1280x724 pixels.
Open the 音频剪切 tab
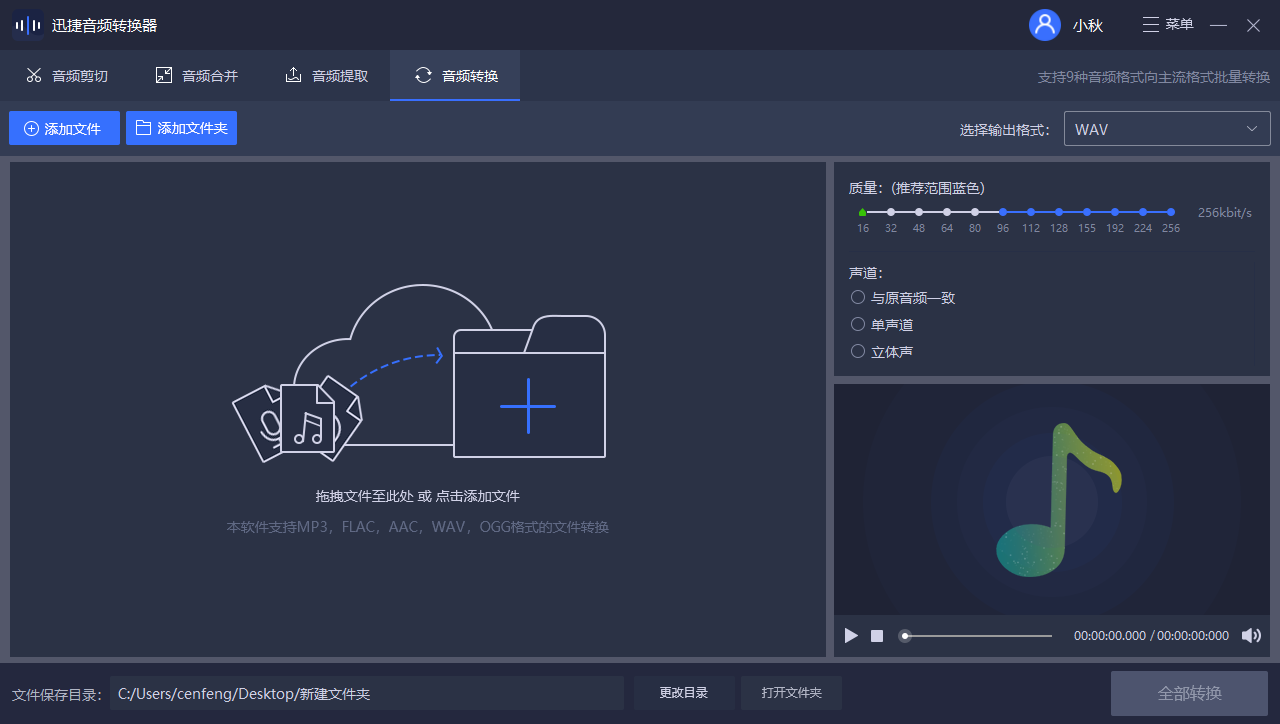65,76
